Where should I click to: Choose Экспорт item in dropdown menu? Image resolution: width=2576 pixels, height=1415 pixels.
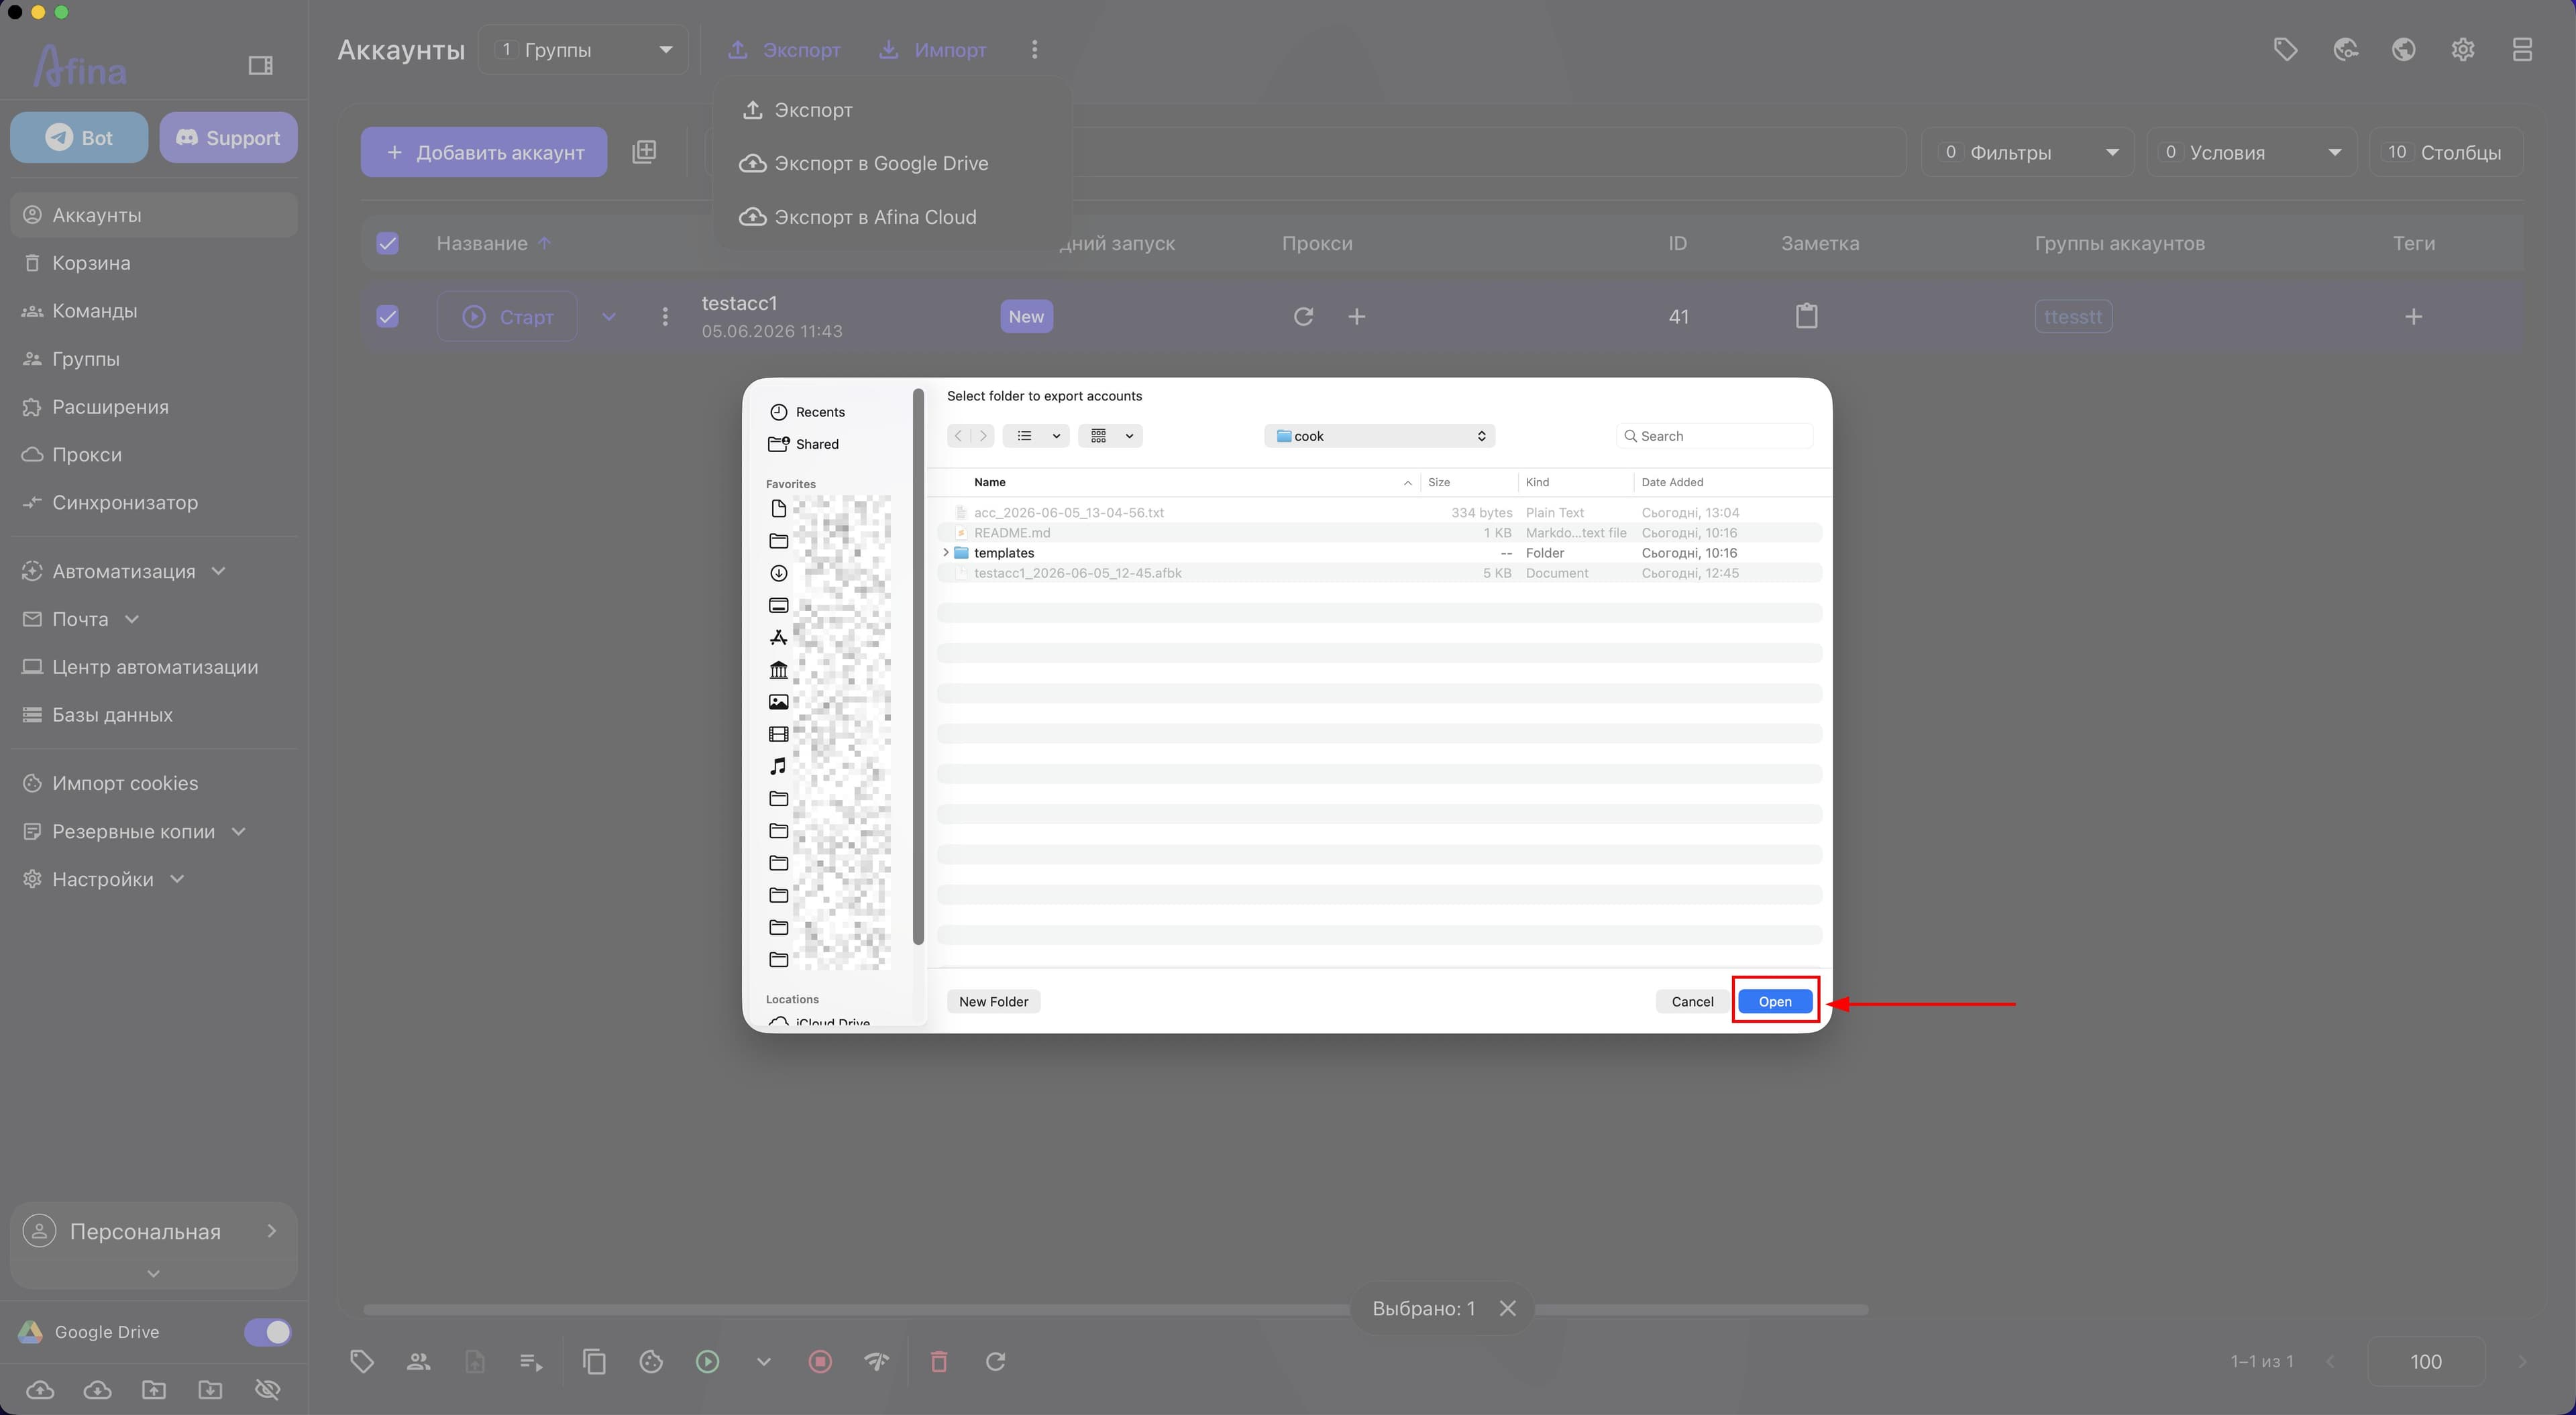click(x=797, y=110)
